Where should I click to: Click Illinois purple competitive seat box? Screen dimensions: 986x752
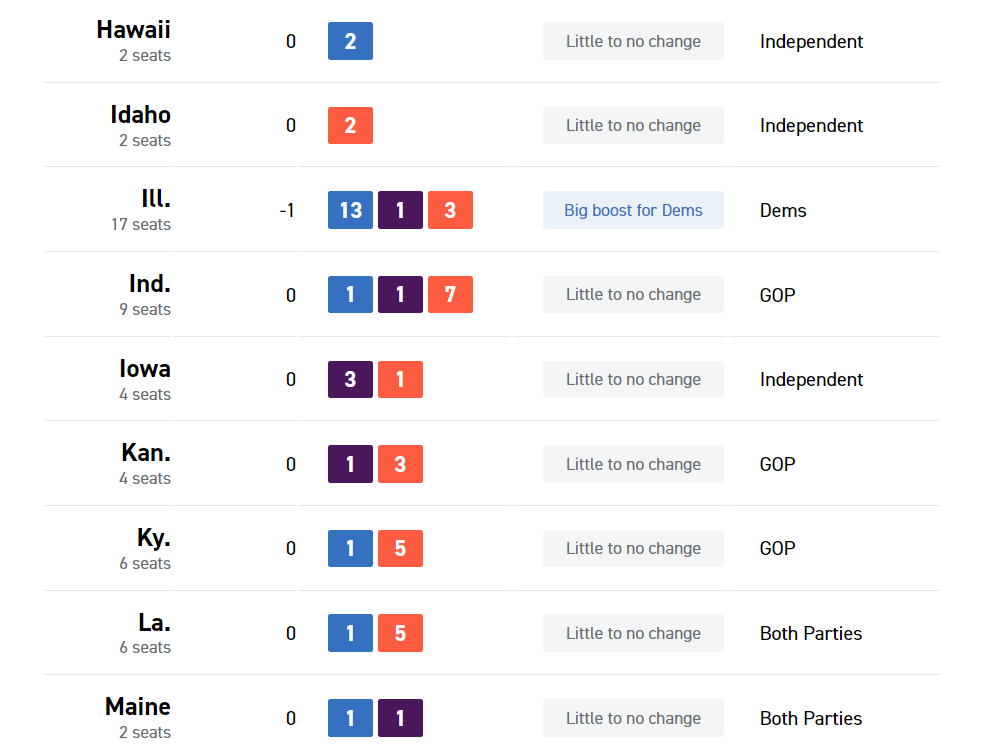400,210
